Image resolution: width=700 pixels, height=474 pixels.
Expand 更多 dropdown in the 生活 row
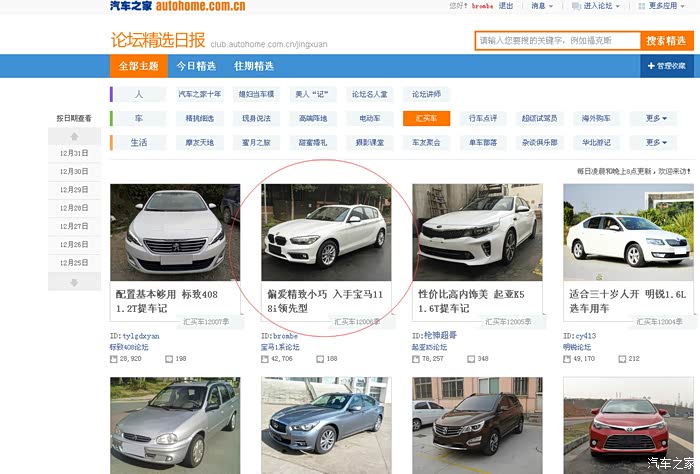coord(654,143)
